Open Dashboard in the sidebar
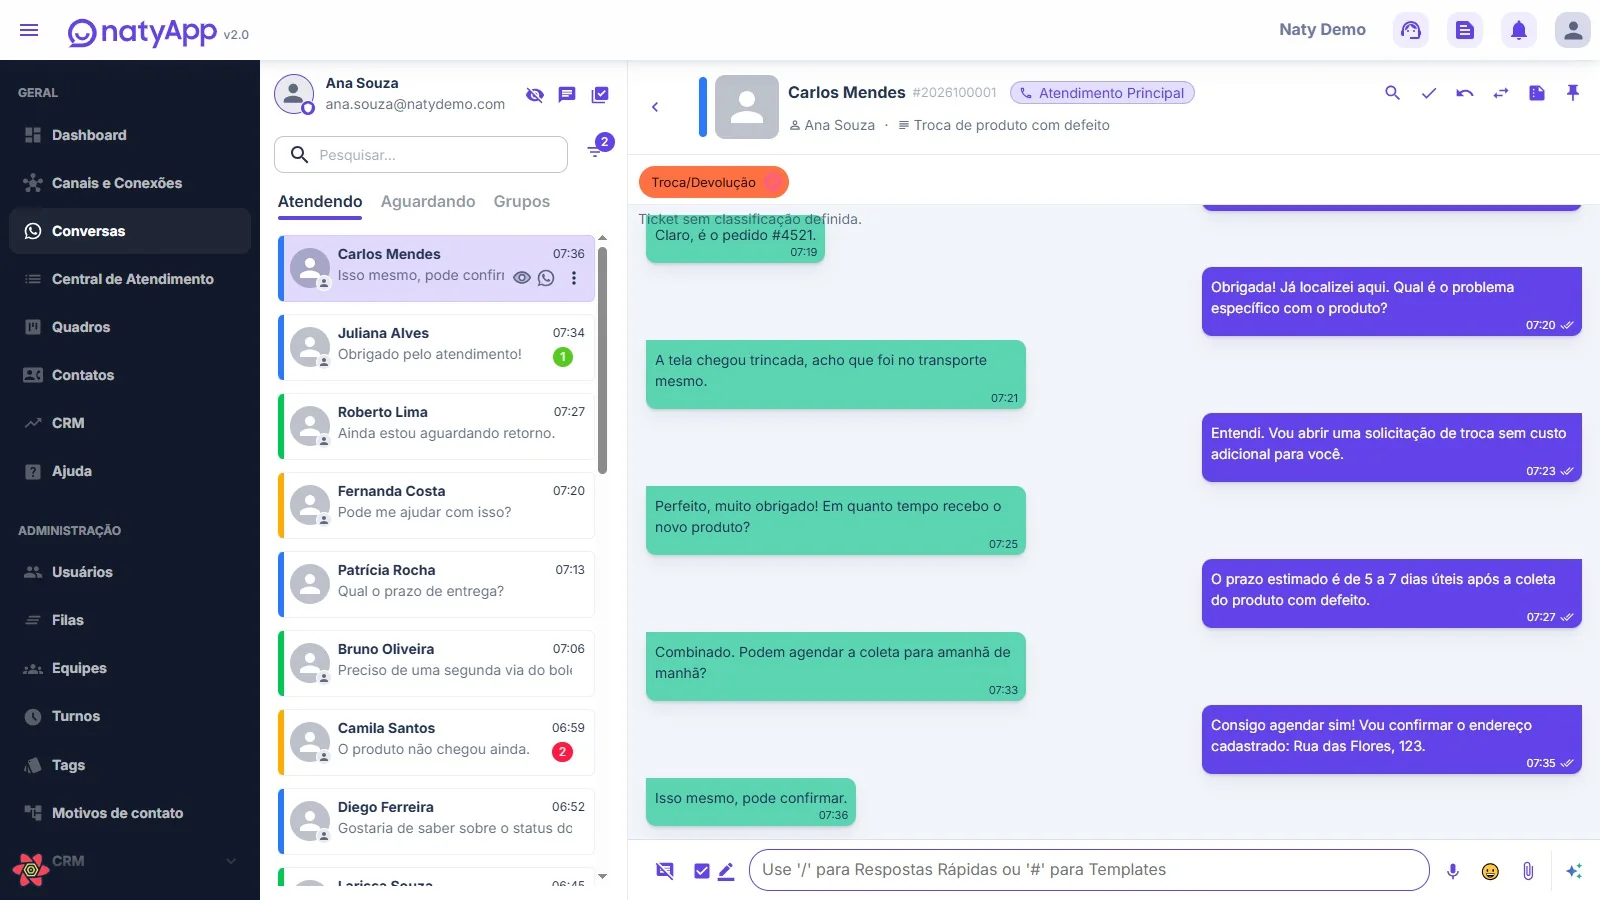Screen dimensions: 1600x900 (130, 135)
